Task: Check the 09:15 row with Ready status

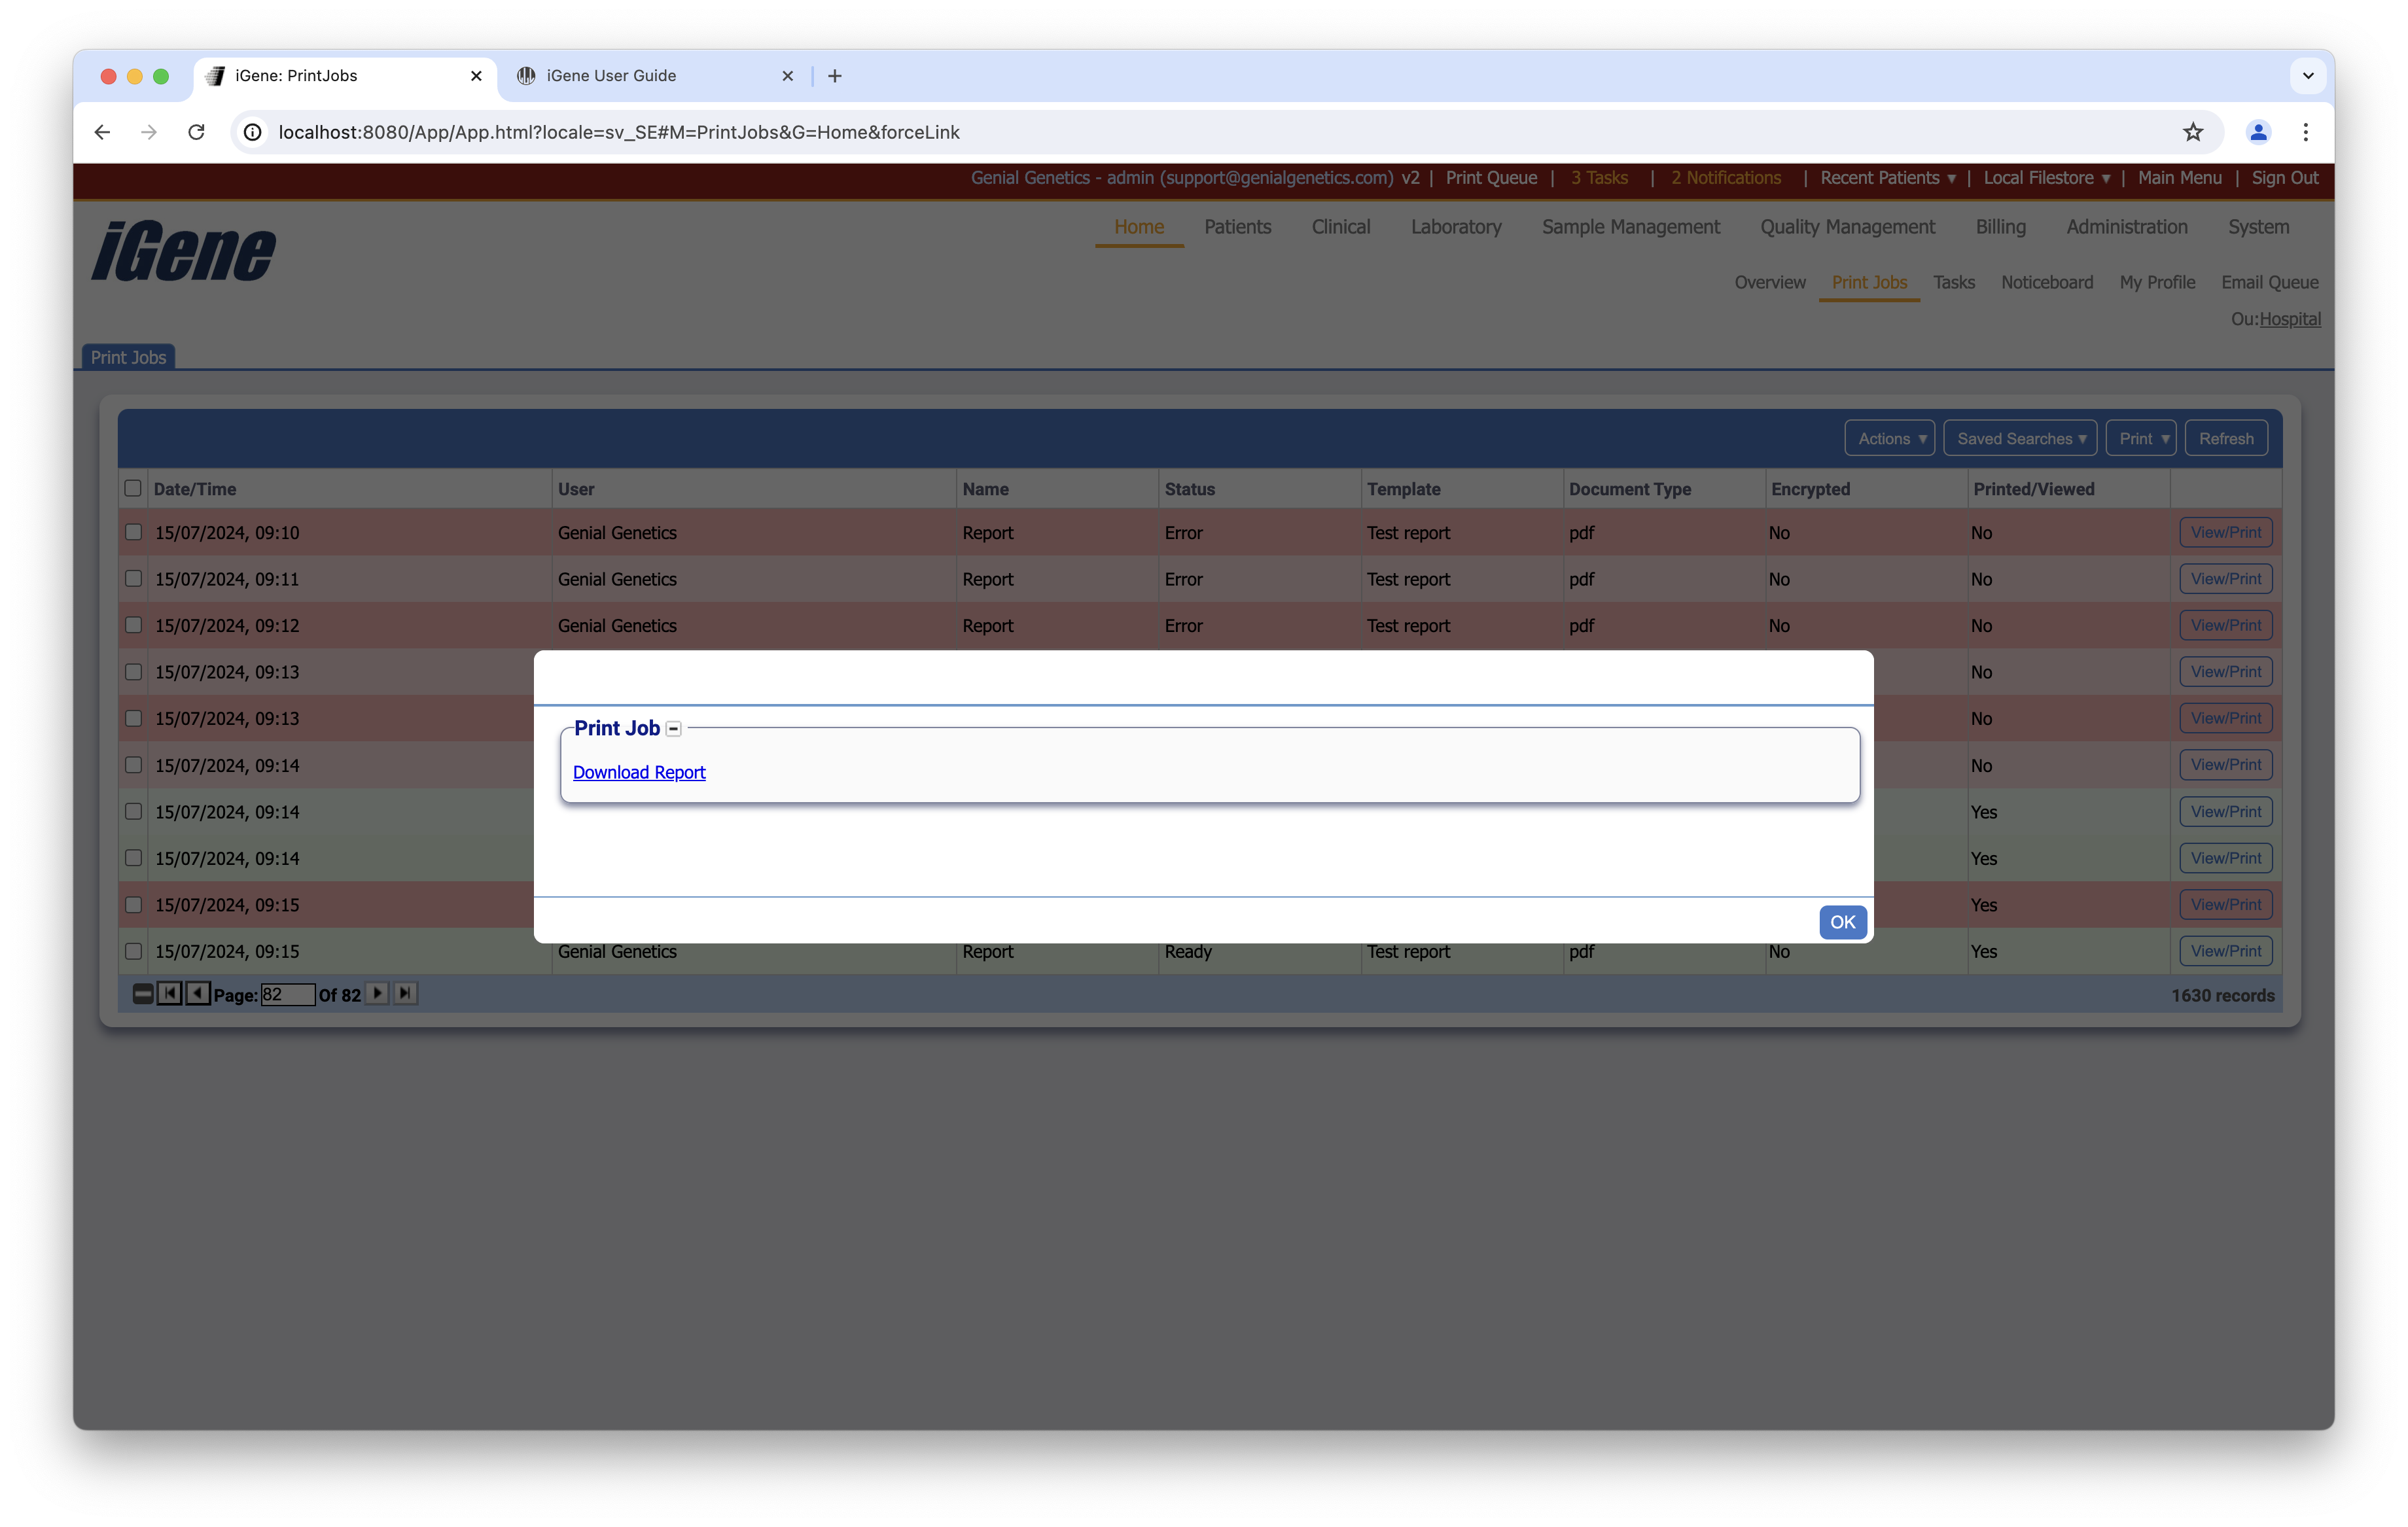Action: 133,951
